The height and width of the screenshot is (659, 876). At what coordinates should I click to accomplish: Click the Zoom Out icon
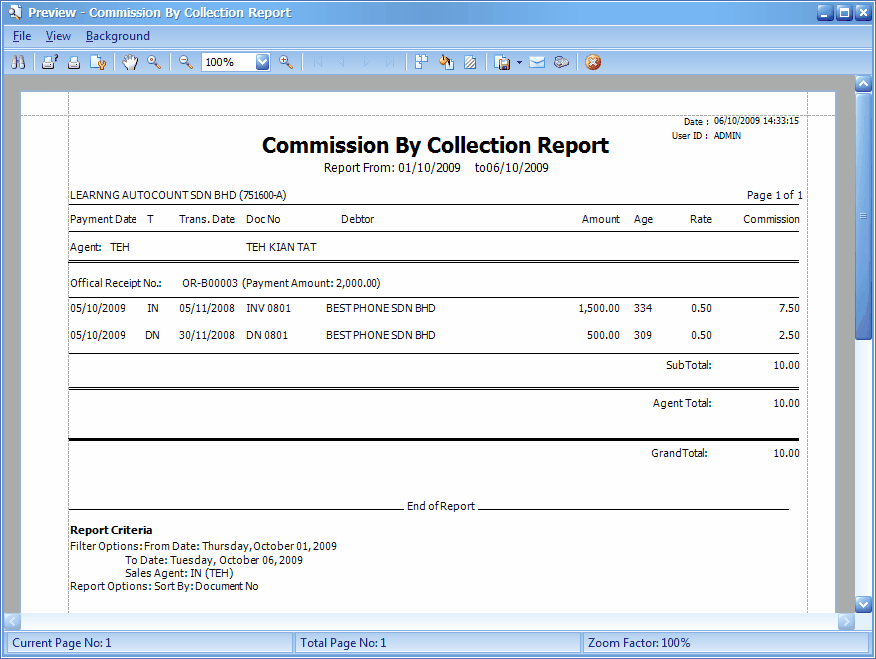[185, 62]
